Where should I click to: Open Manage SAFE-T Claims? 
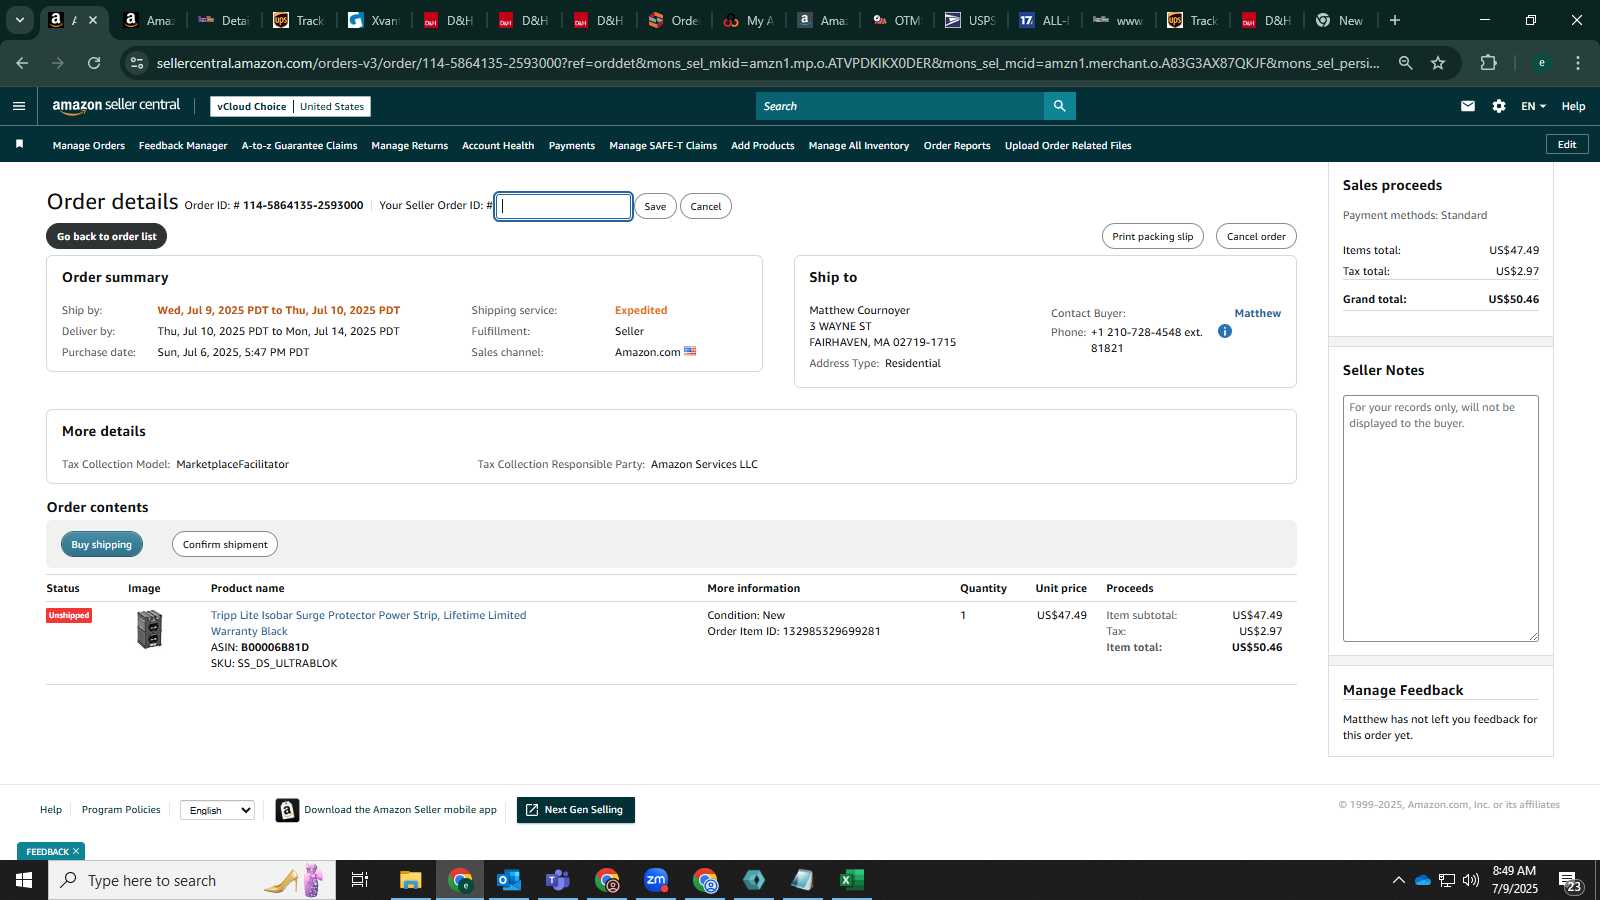point(663,145)
